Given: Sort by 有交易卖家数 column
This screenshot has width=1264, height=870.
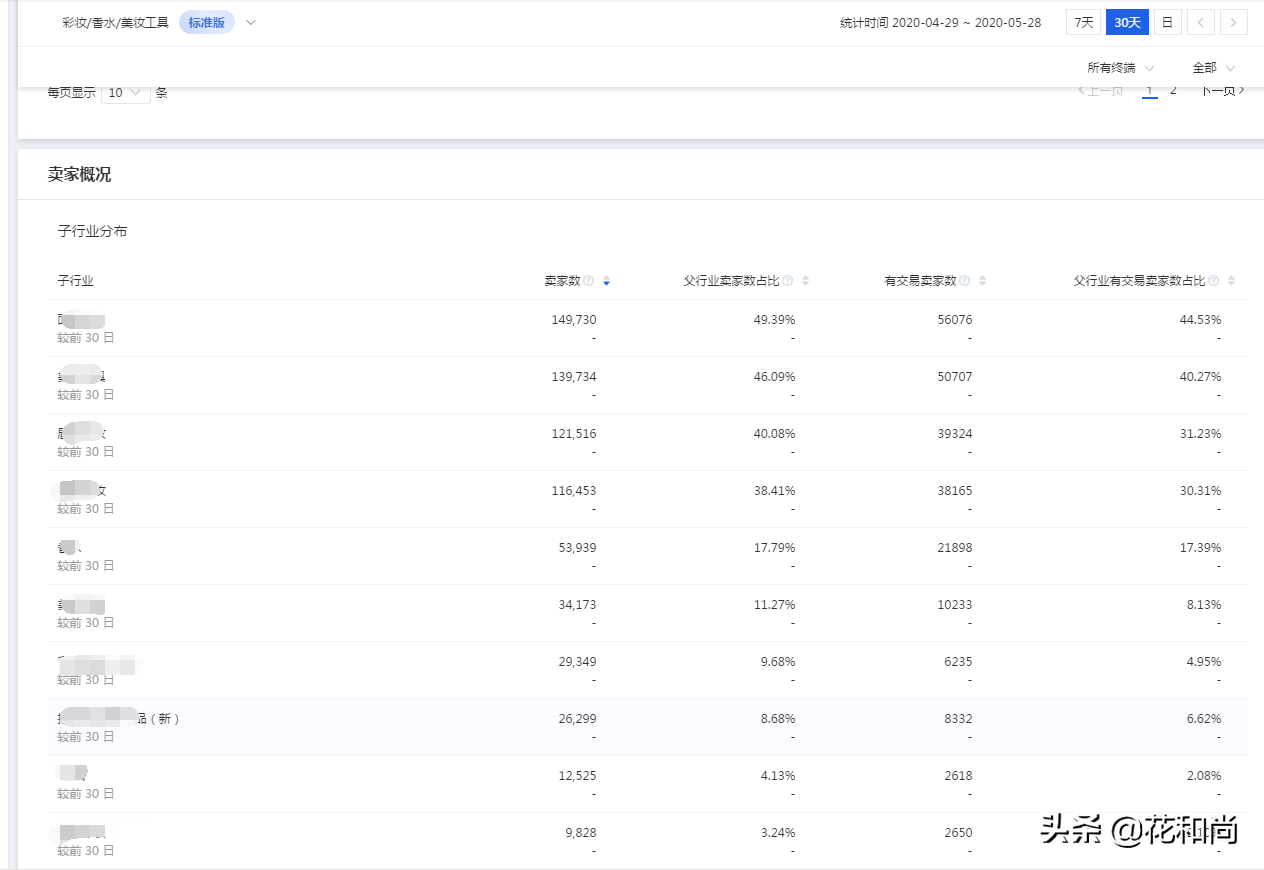Looking at the screenshot, I should (980, 281).
